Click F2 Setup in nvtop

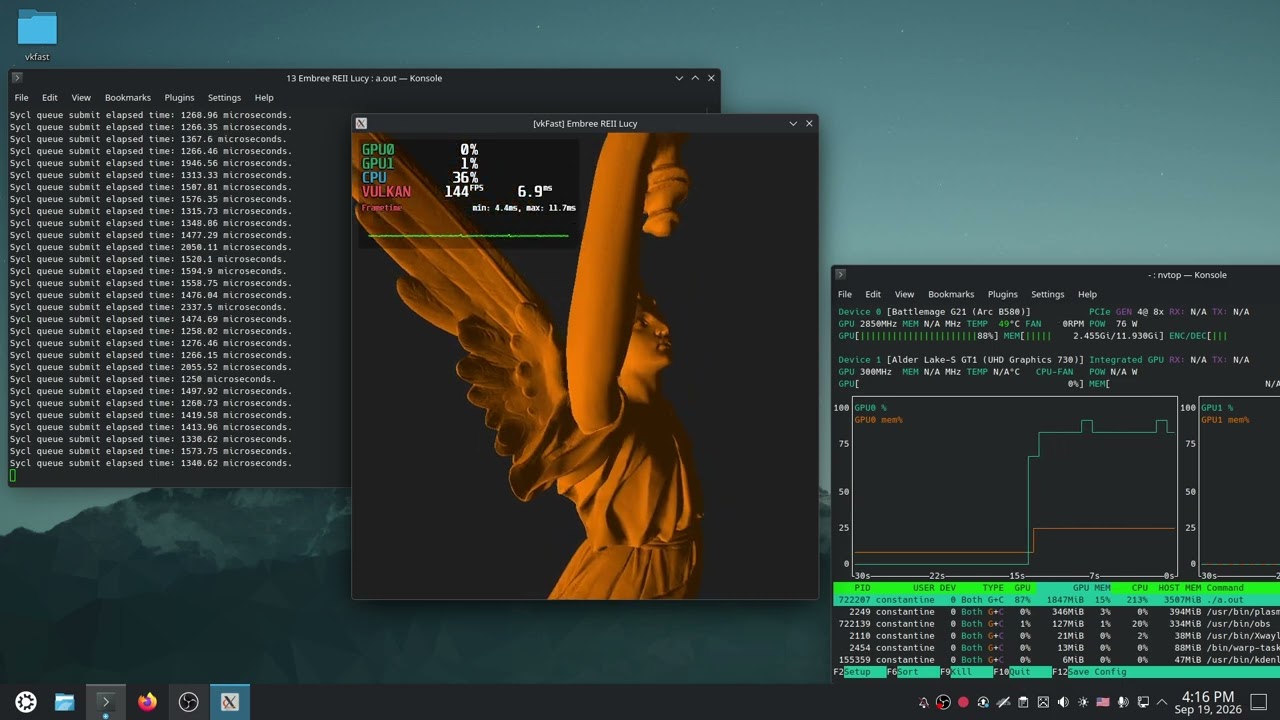(860, 672)
